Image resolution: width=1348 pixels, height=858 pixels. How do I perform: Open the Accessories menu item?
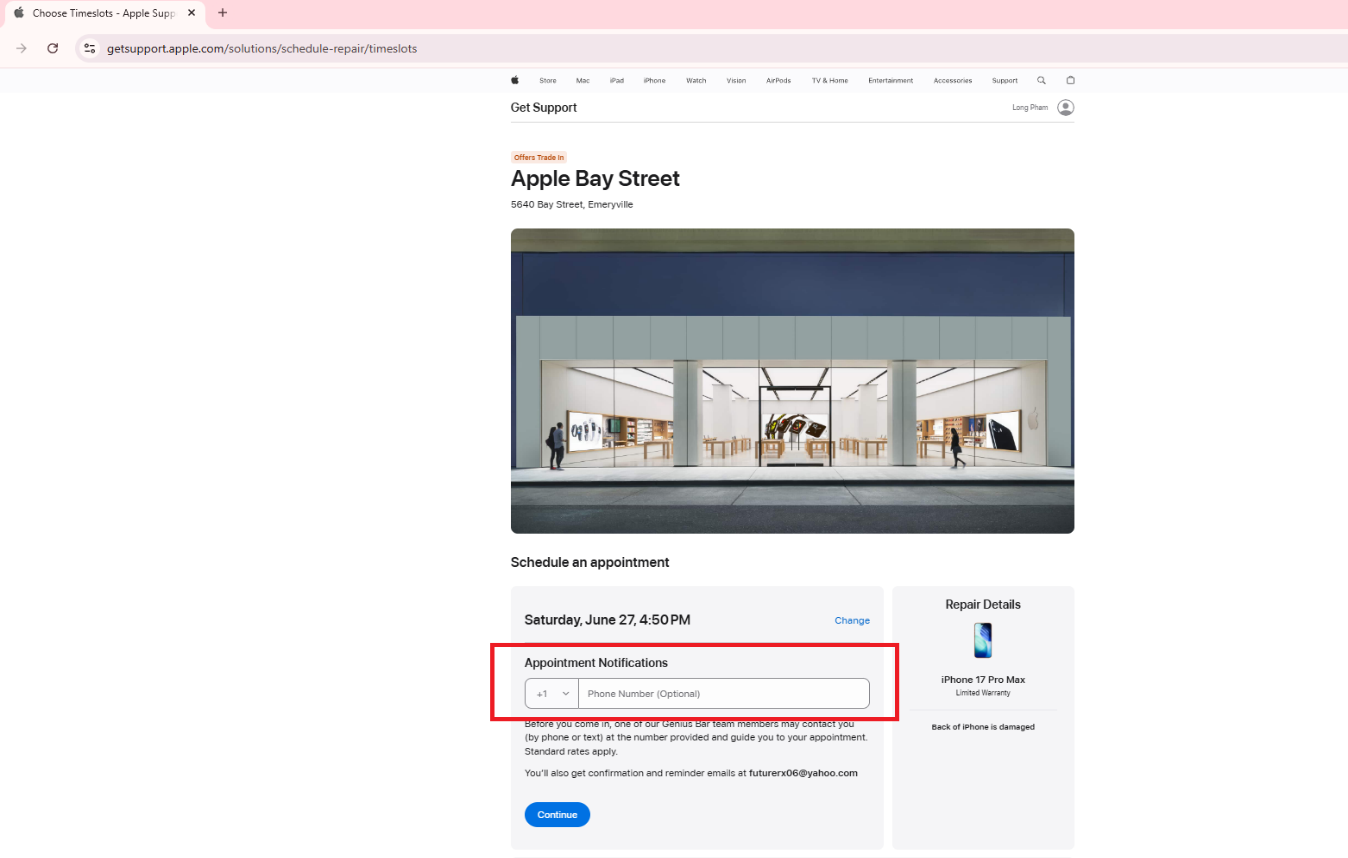coord(953,80)
